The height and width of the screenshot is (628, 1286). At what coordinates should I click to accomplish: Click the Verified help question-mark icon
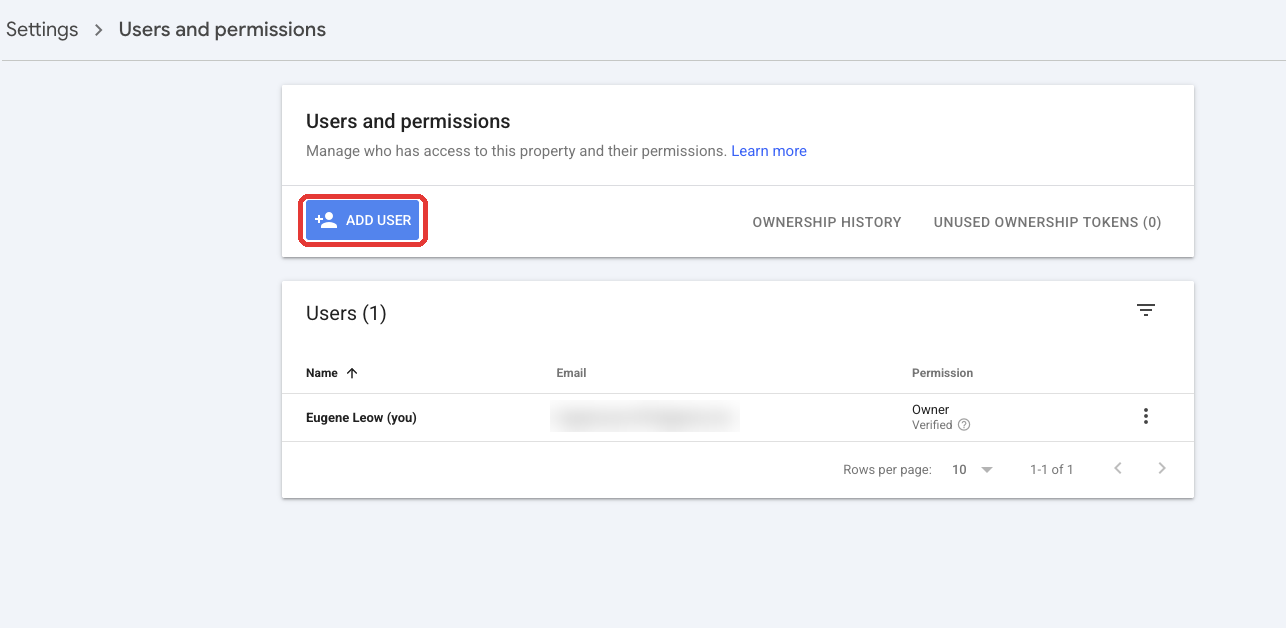coord(964,425)
